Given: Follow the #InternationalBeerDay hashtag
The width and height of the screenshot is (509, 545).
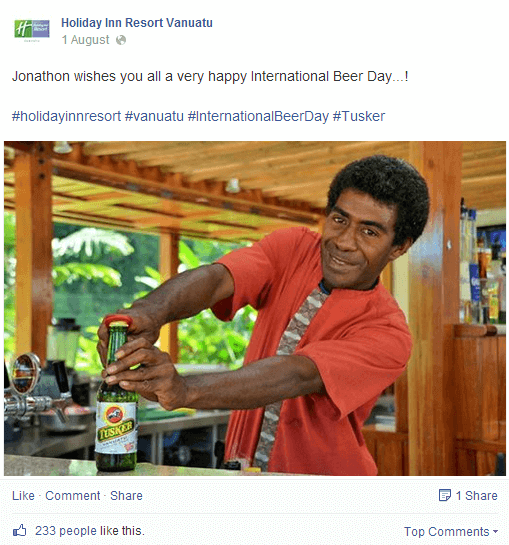Looking at the screenshot, I should (x=258, y=116).
